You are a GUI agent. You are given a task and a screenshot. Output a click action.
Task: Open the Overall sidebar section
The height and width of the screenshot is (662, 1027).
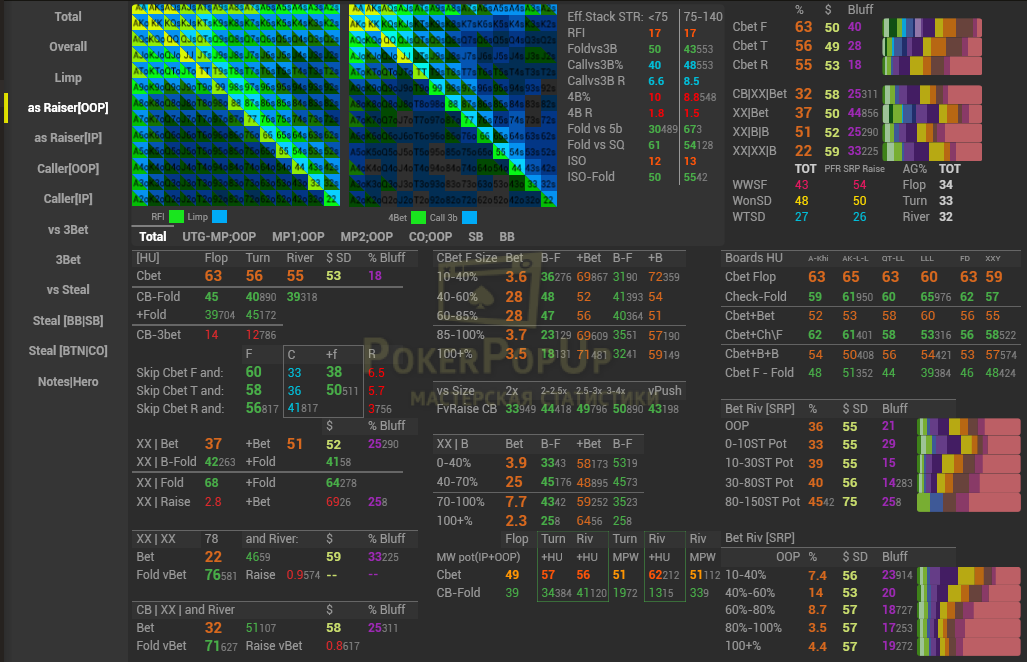click(x=68, y=47)
